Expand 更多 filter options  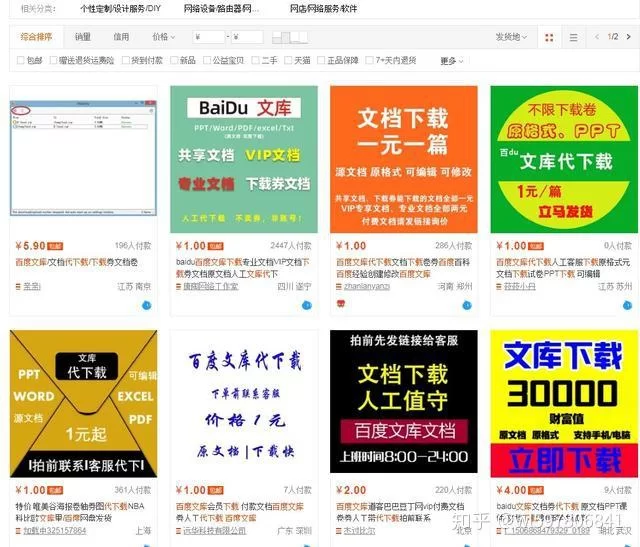452,60
